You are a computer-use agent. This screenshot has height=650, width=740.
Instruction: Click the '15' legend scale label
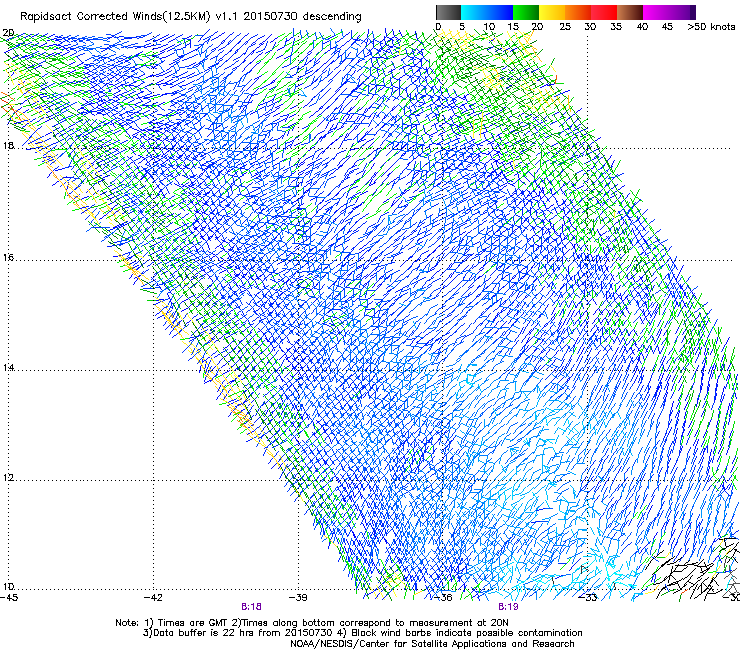513,27
